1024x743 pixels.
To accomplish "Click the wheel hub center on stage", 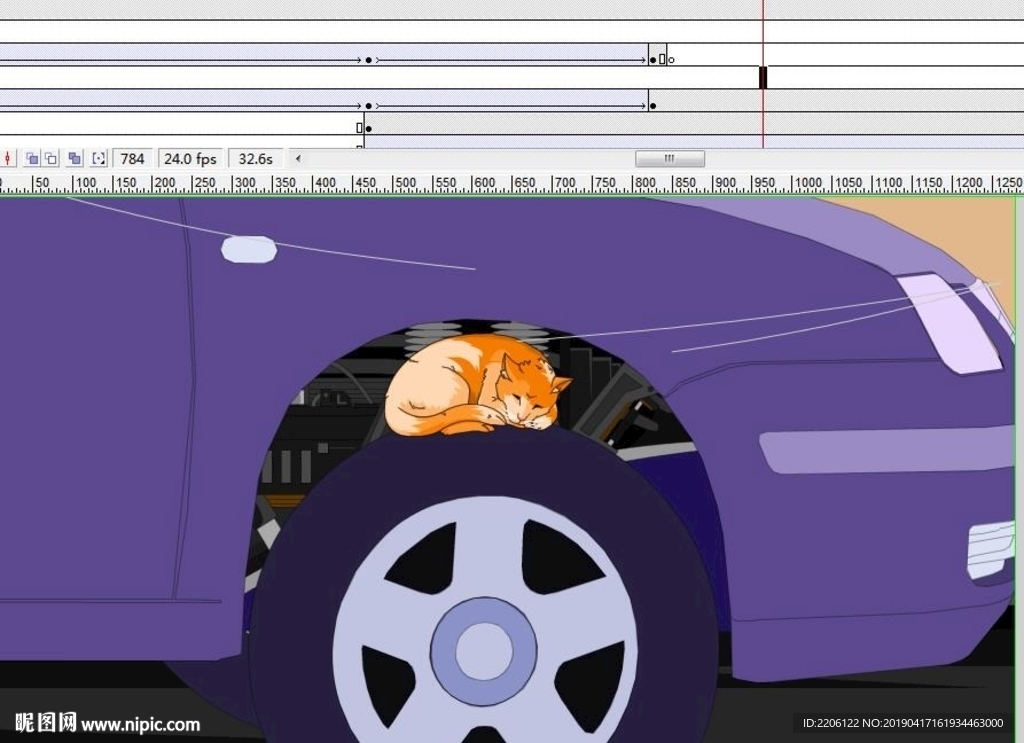I will [484, 650].
